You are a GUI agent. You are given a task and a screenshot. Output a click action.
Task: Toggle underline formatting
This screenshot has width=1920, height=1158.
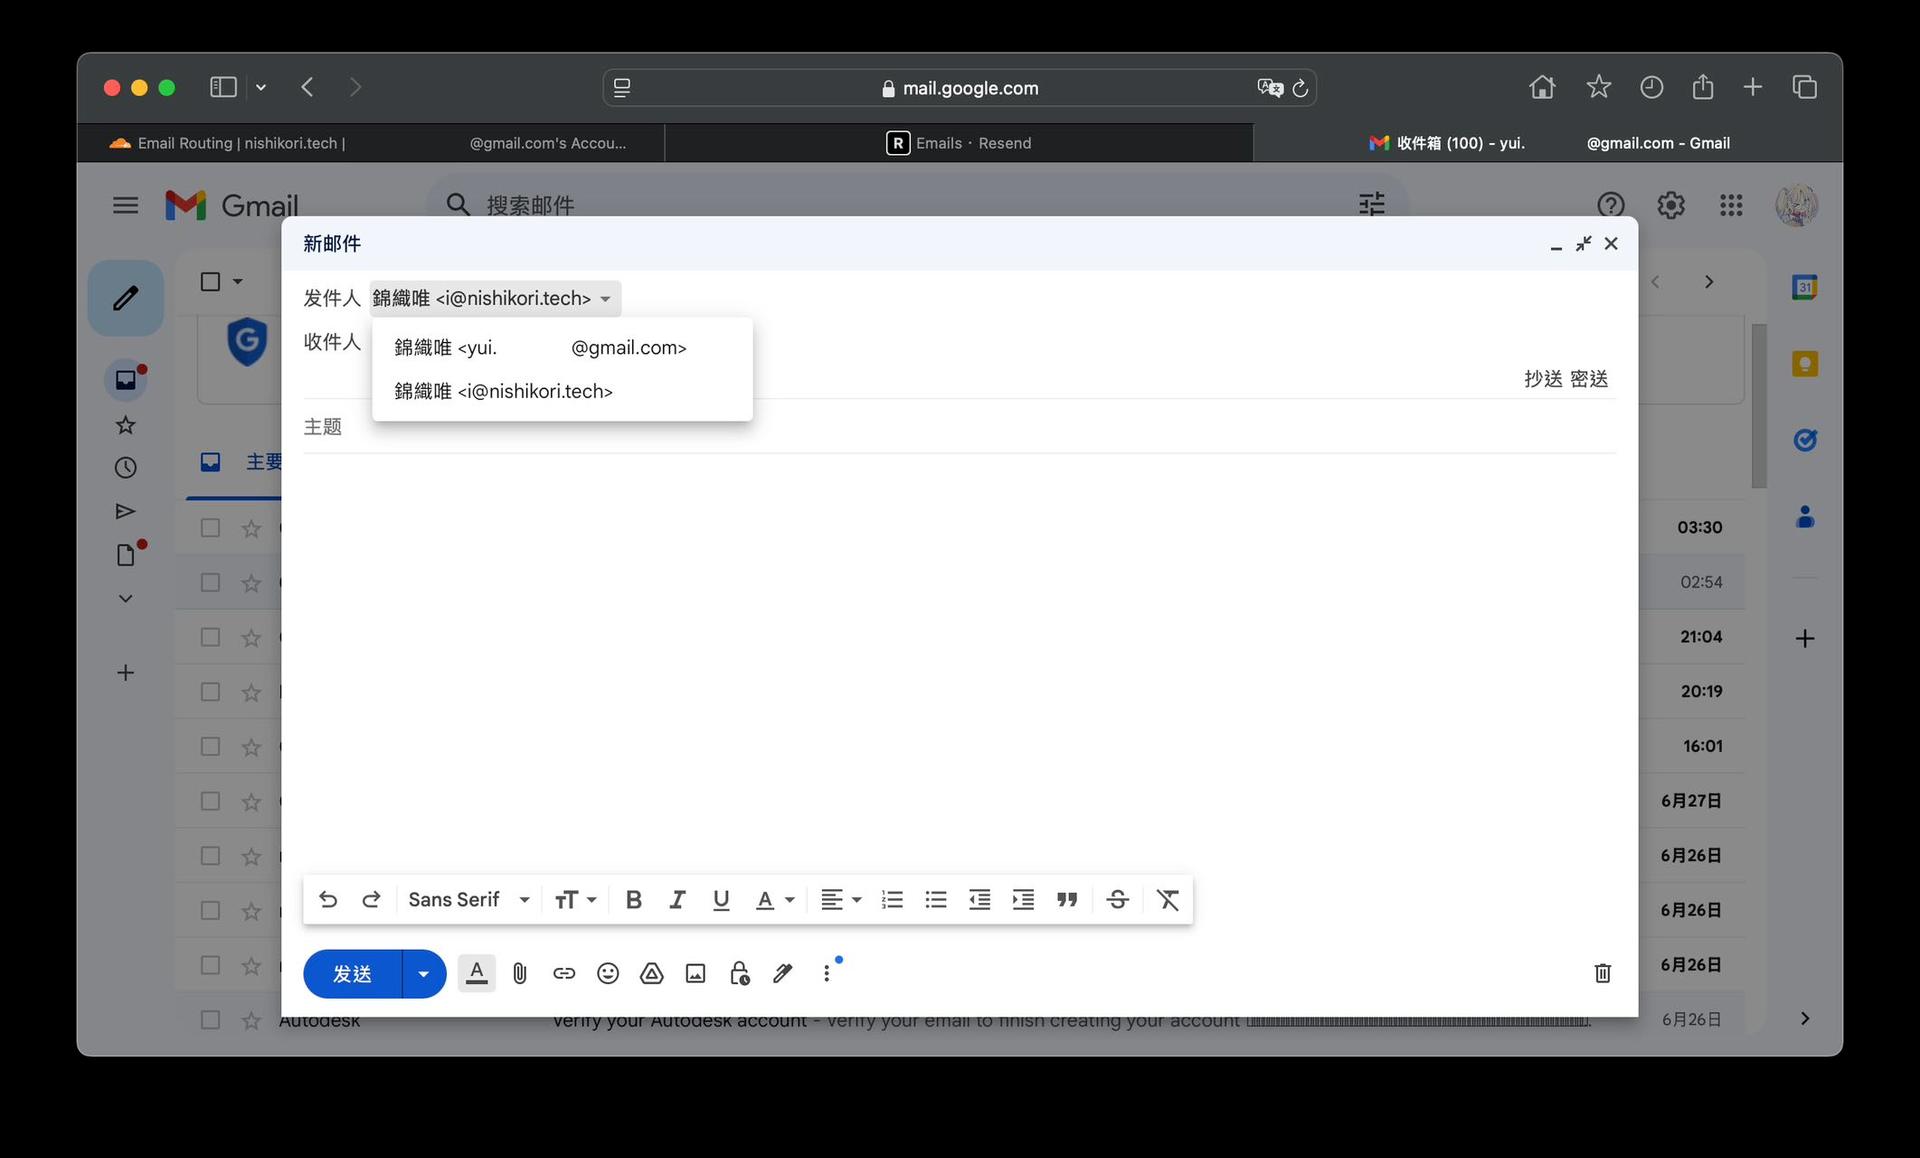click(721, 899)
